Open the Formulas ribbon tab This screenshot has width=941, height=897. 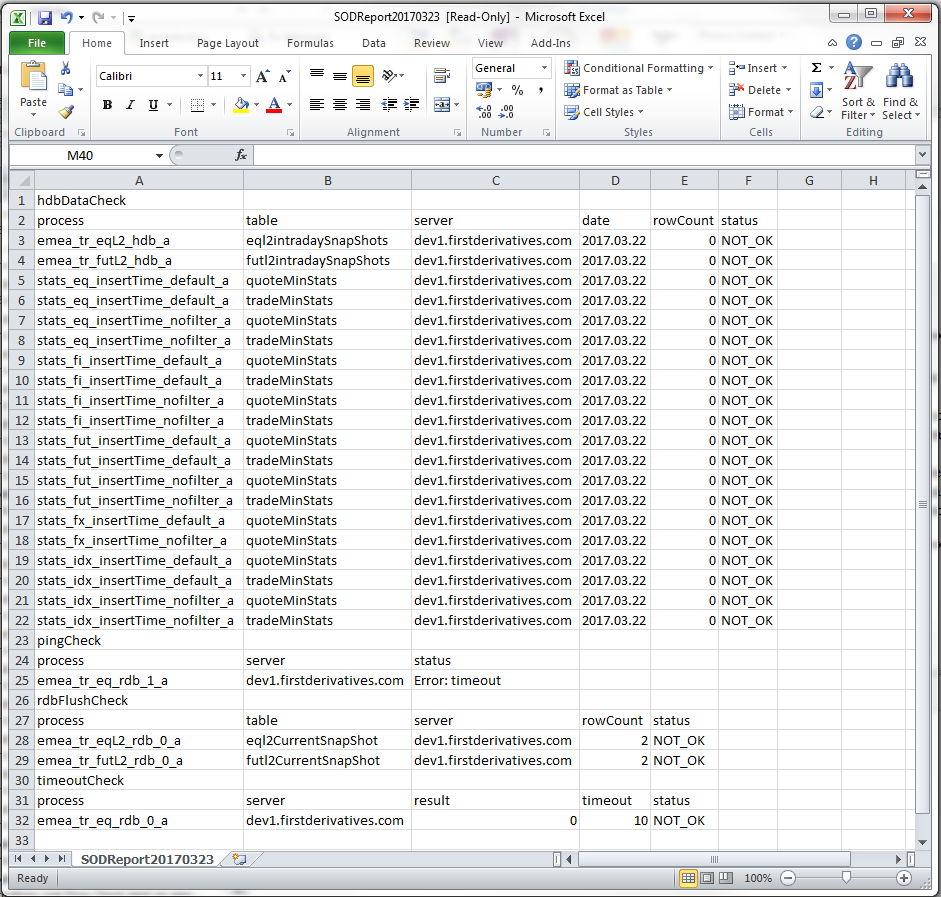pos(310,43)
